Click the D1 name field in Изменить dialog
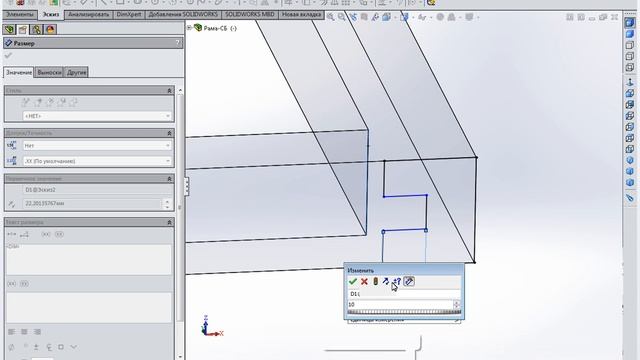The height and width of the screenshot is (360, 640). tap(404, 294)
